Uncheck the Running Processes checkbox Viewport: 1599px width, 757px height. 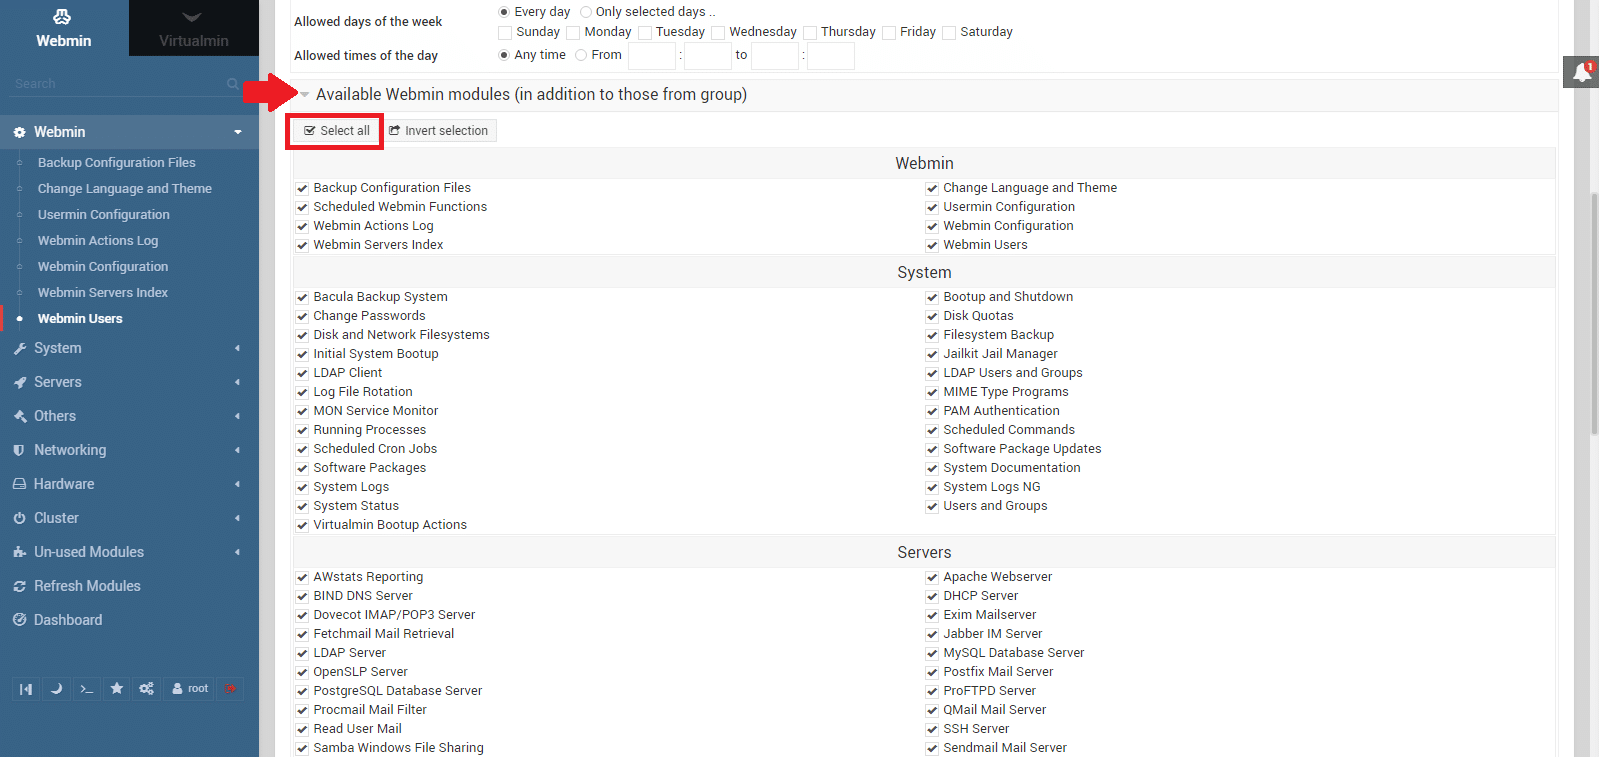(x=302, y=430)
